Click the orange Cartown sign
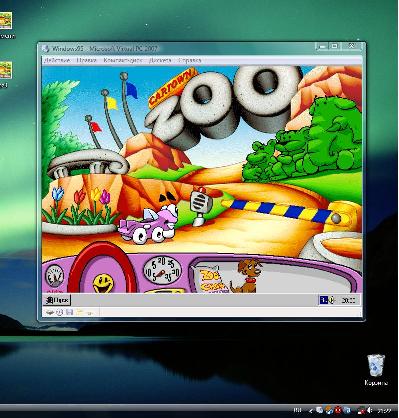The height and width of the screenshot is (418, 399). click(x=172, y=87)
